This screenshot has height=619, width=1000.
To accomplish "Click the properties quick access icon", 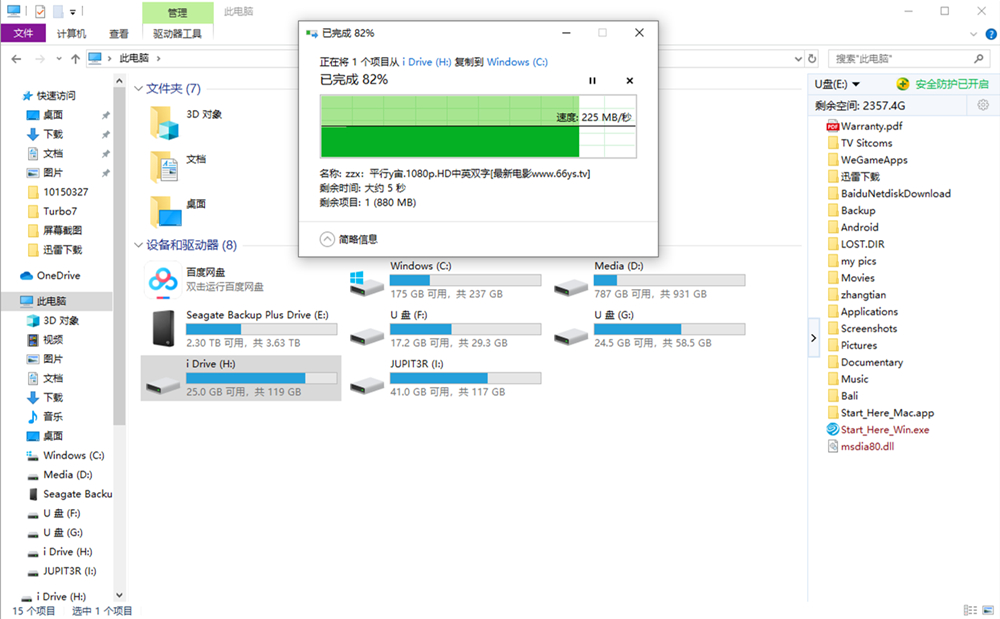I will click(x=40, y=11).
